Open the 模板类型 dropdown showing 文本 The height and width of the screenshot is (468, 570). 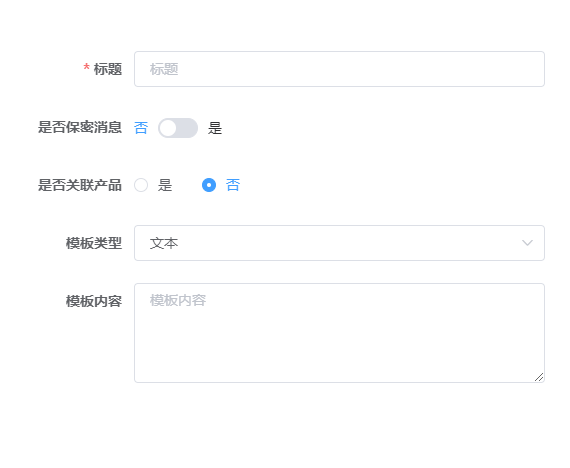point(339,243)
